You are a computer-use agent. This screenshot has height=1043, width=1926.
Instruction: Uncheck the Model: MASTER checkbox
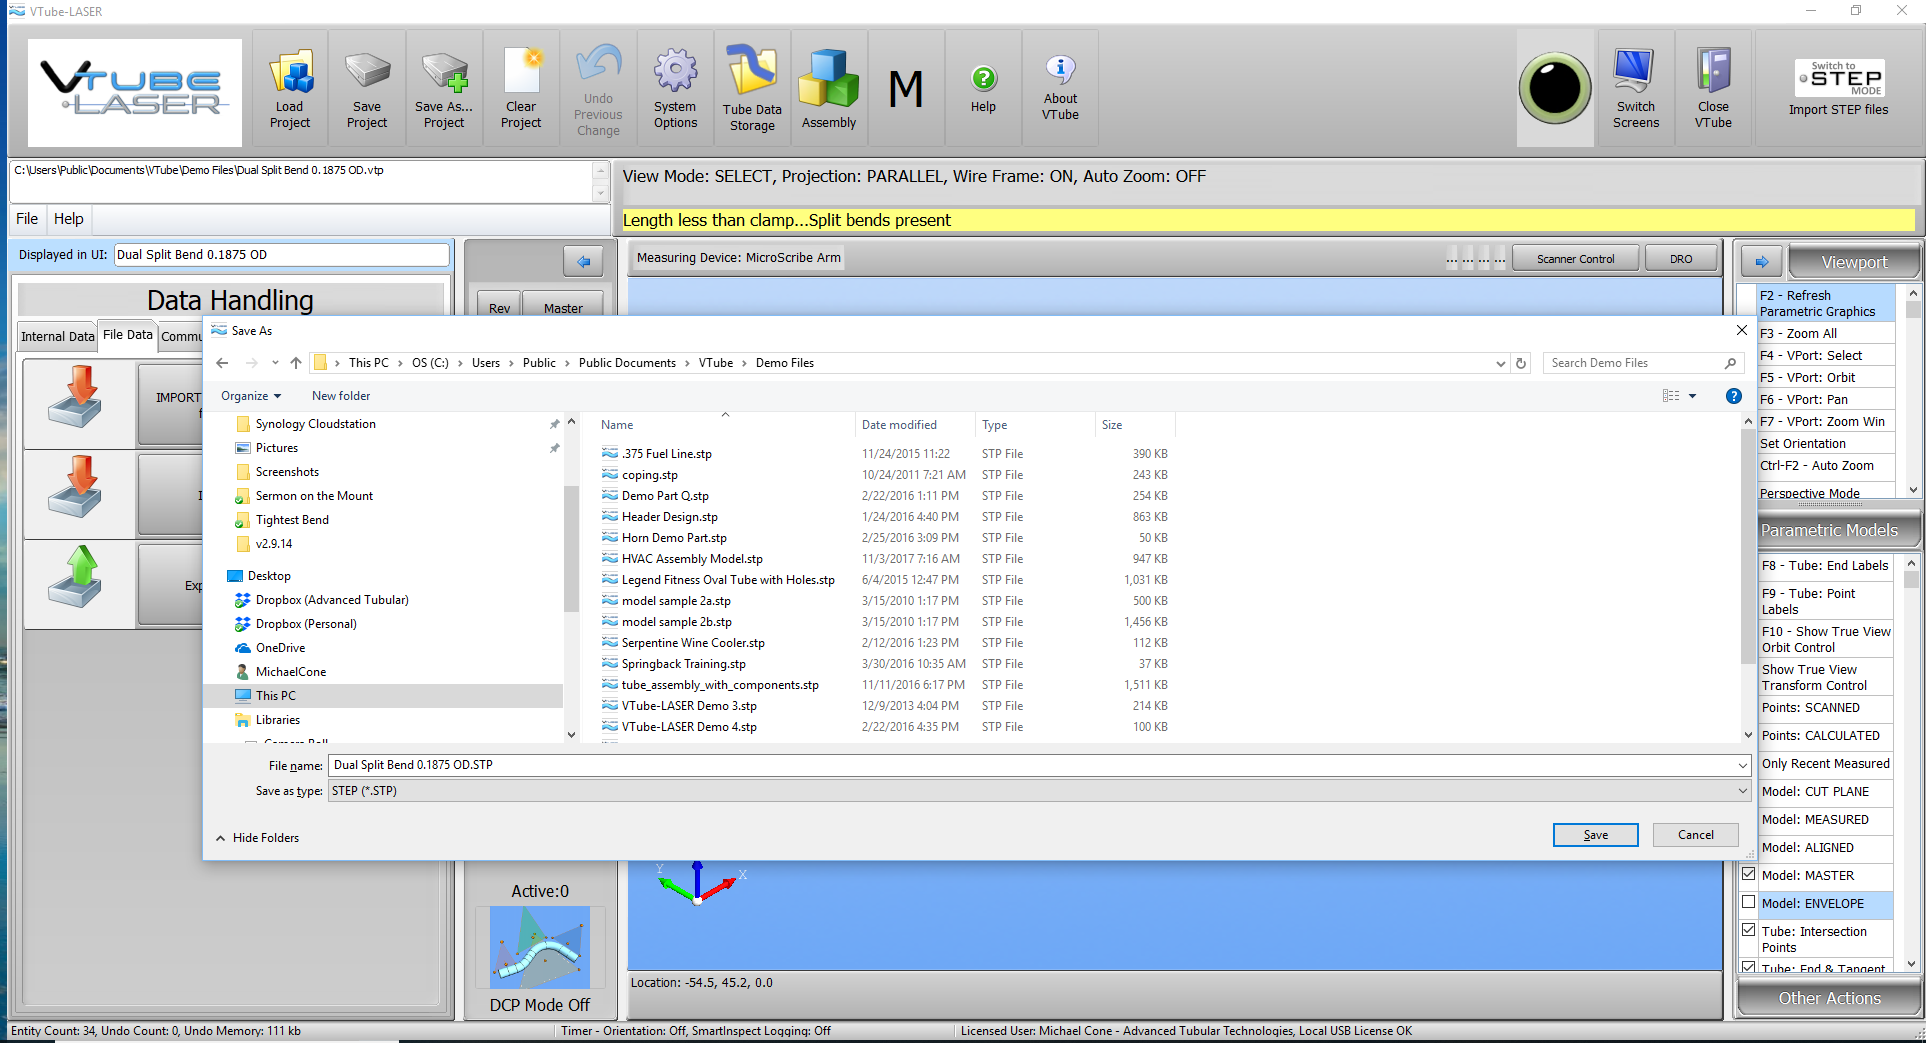click(x=1749, y=874)
